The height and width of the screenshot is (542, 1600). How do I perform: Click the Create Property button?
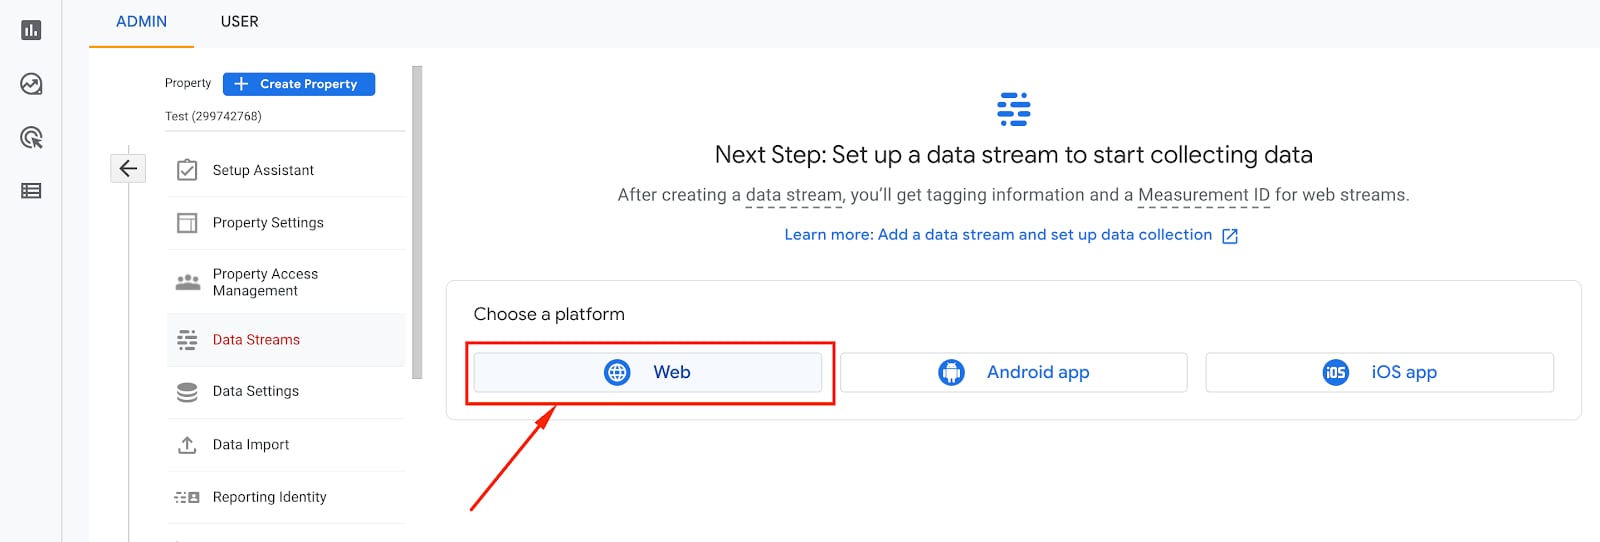299,84
